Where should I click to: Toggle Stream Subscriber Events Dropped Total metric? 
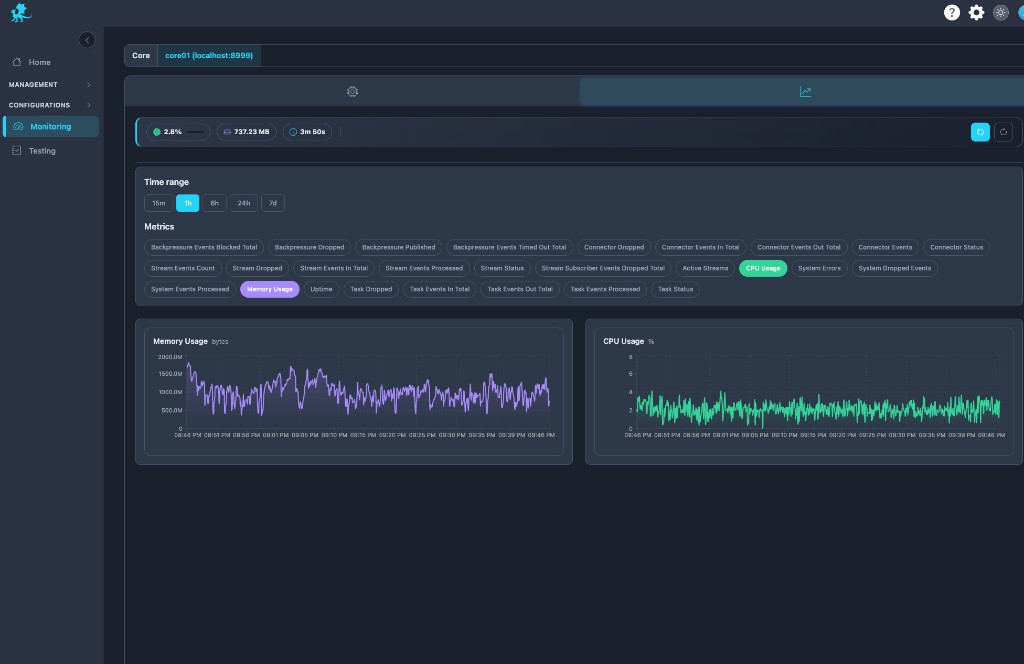(x=603, y=268)
